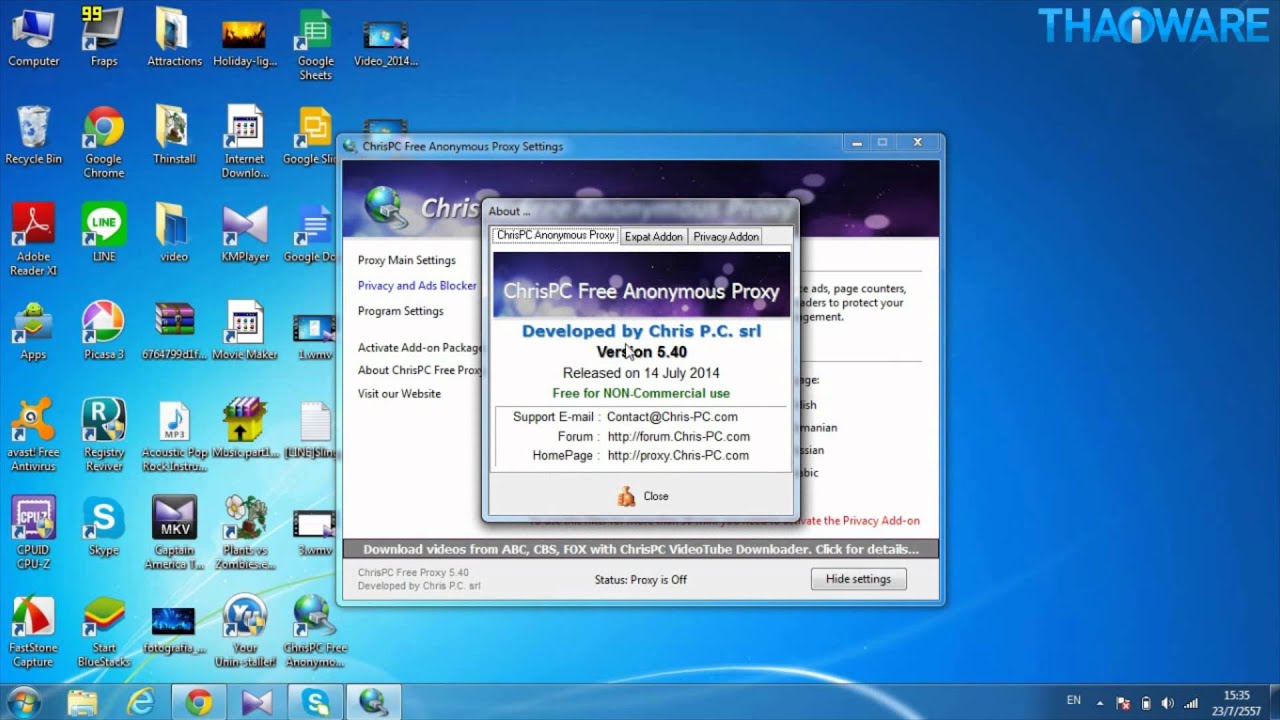Switch to Skype on the taskbar
This screenshot has width=1280, height=720.
(x=316, y=702)
